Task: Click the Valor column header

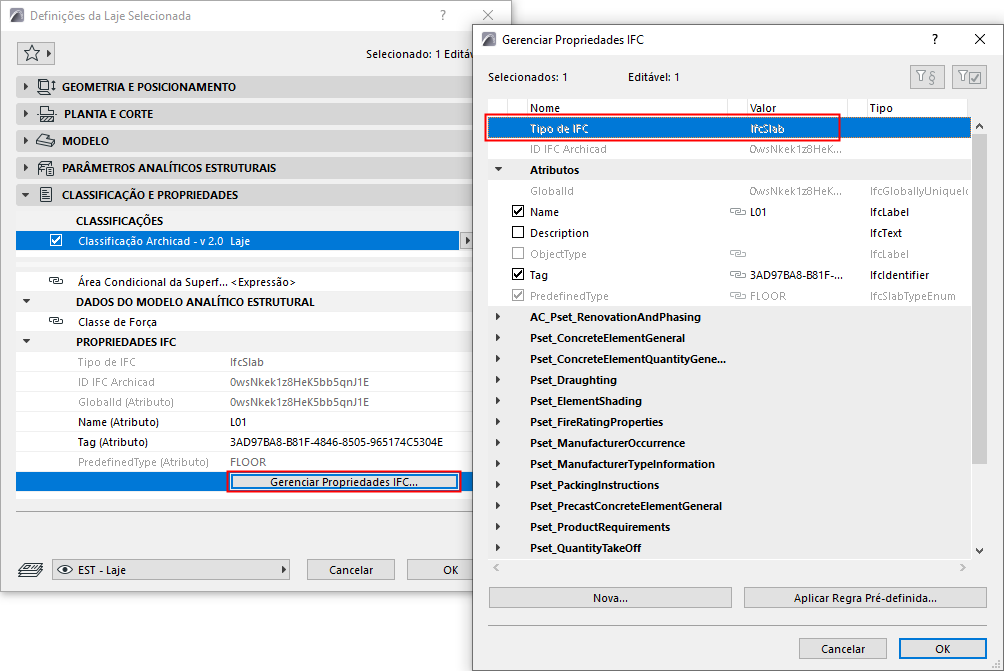Action: pyautogui.click(x=797, y=108)
